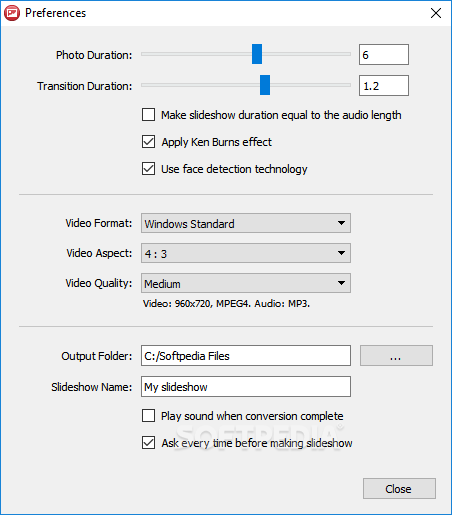Click the Video Quality dropdown arrow

(341, 283)
